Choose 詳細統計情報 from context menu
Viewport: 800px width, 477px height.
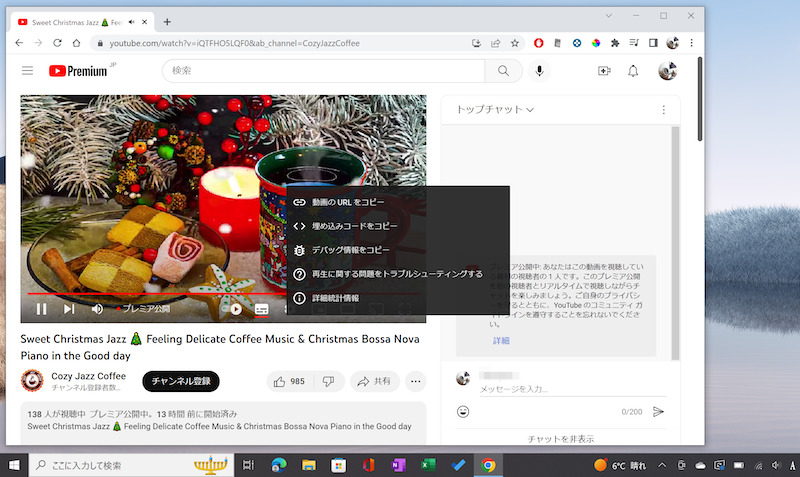(x=334, y=298)
